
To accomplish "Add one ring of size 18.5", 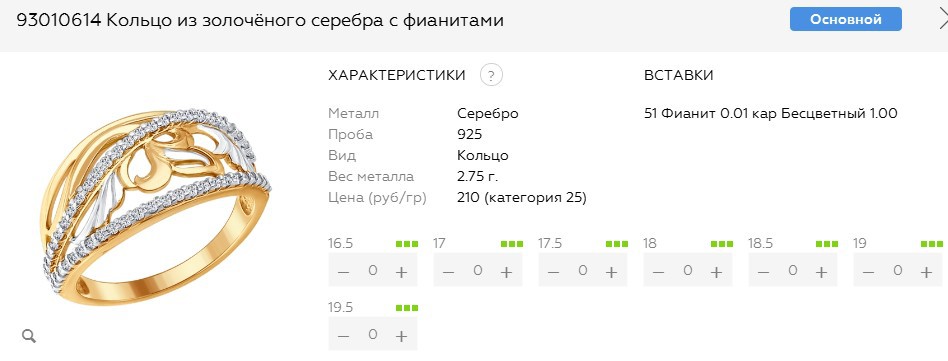I will coord(821,272).
